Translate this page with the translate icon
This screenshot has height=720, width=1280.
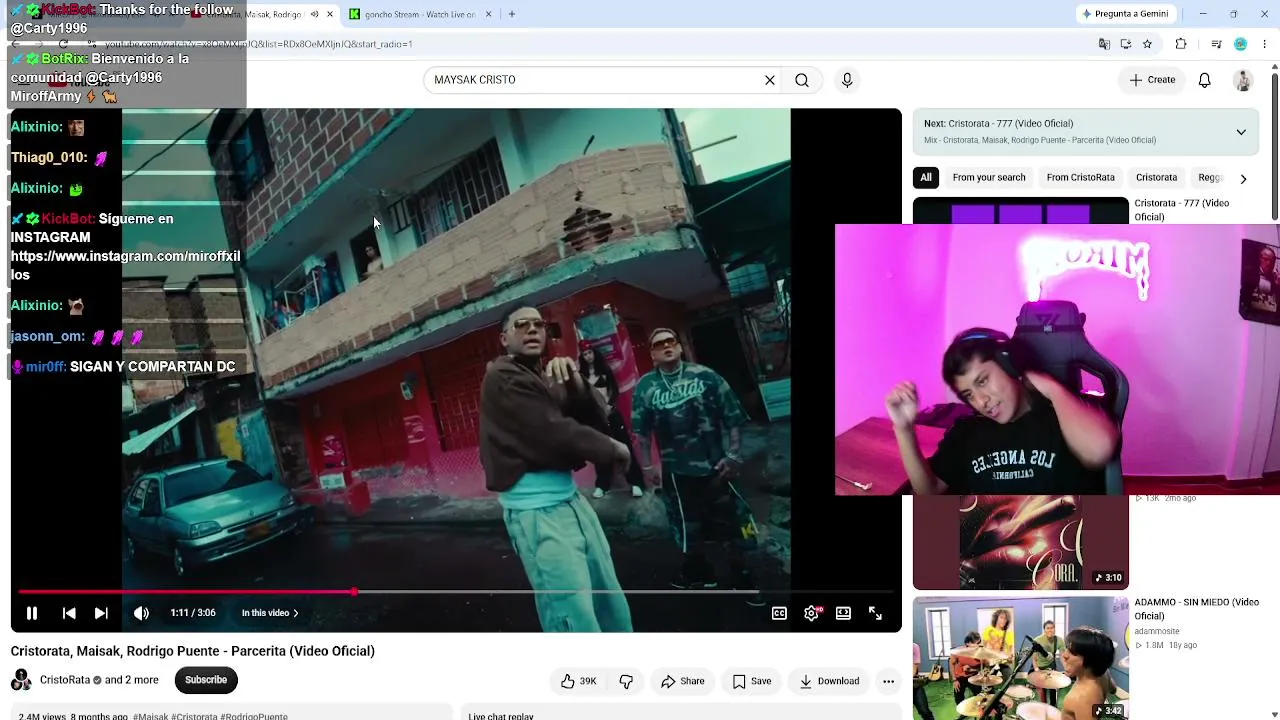pos(1104,44)
